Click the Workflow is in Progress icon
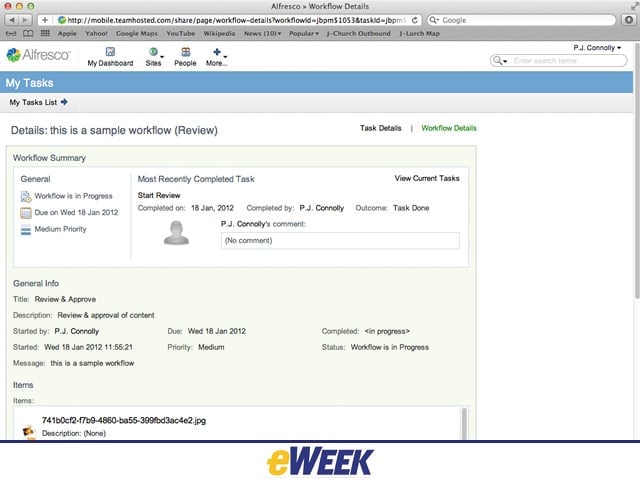Image resolution: width=640 pixels, height=480 pixels. (x=26, y=196)
